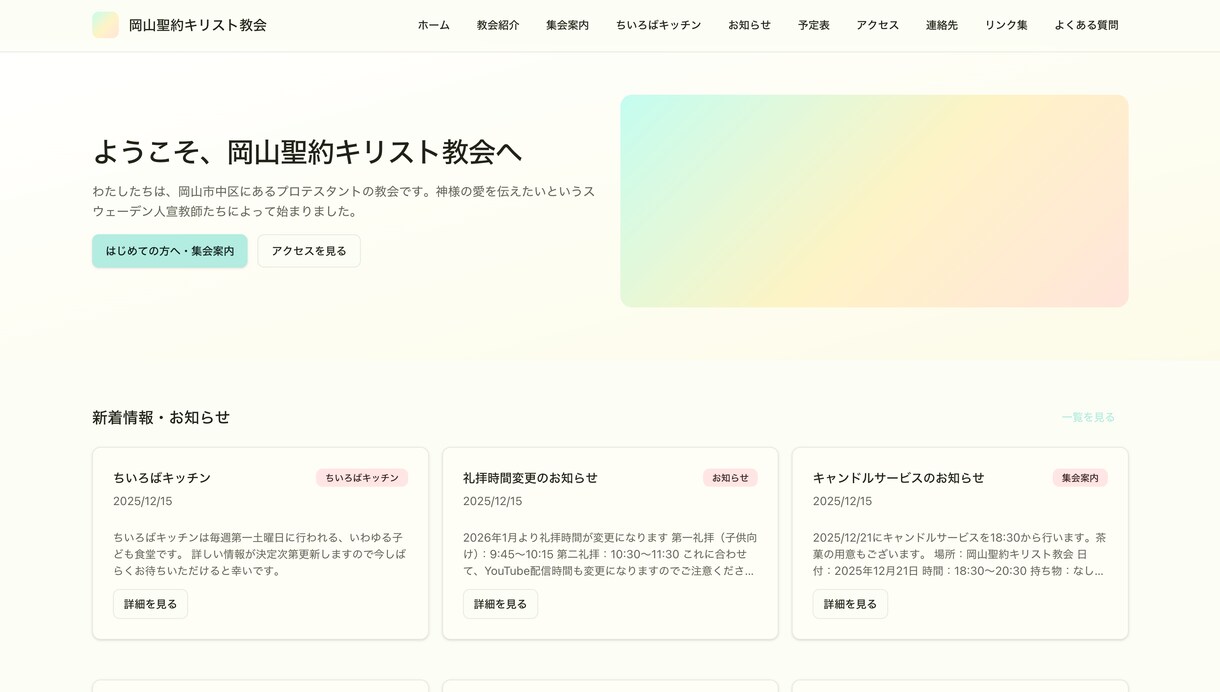
Task: Click the ようこそ、岡山聖約キリスト教会へ heading
Action: click(307, 152)
